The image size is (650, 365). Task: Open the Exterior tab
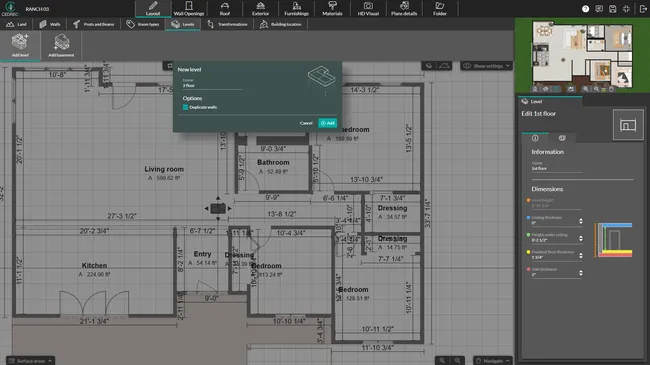[260, 9]
